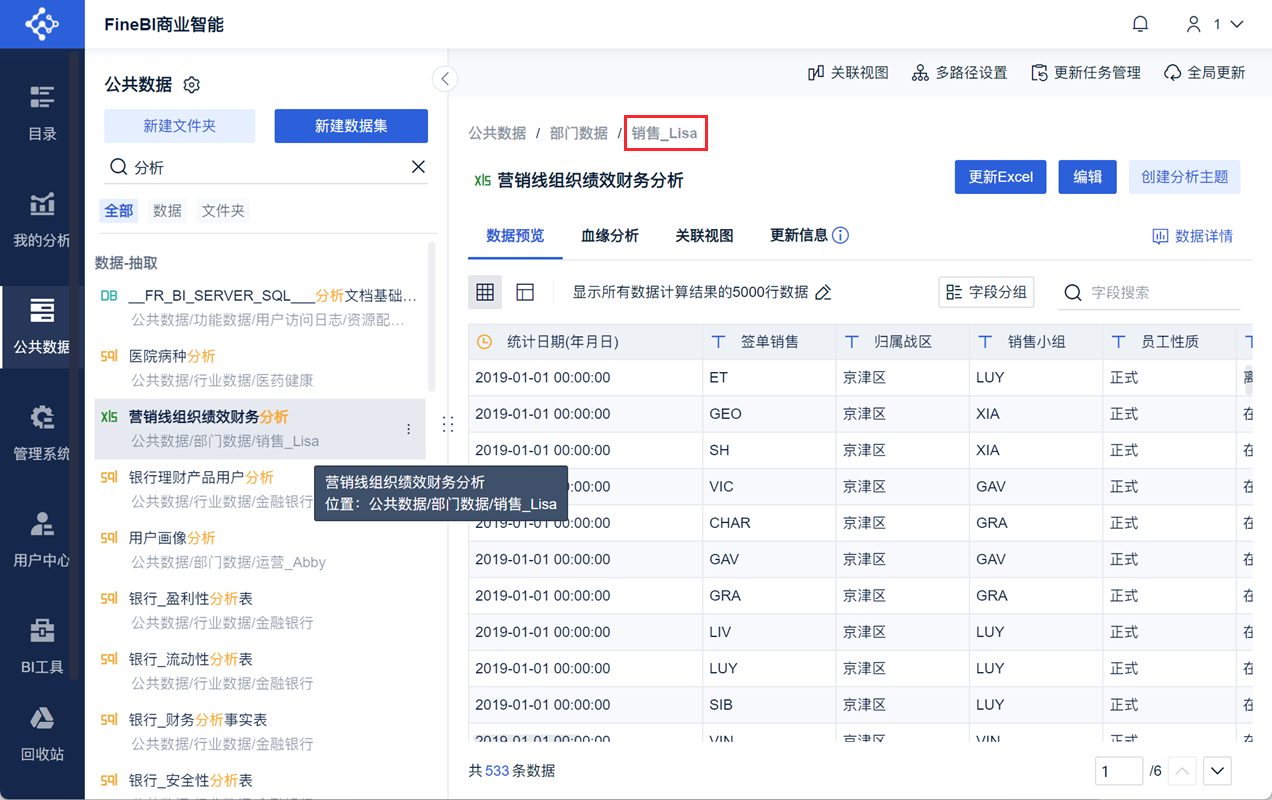This screenshot has height=800, width=1272.
Task: Click 字段分组 button
Action: [x=986, y=292]
